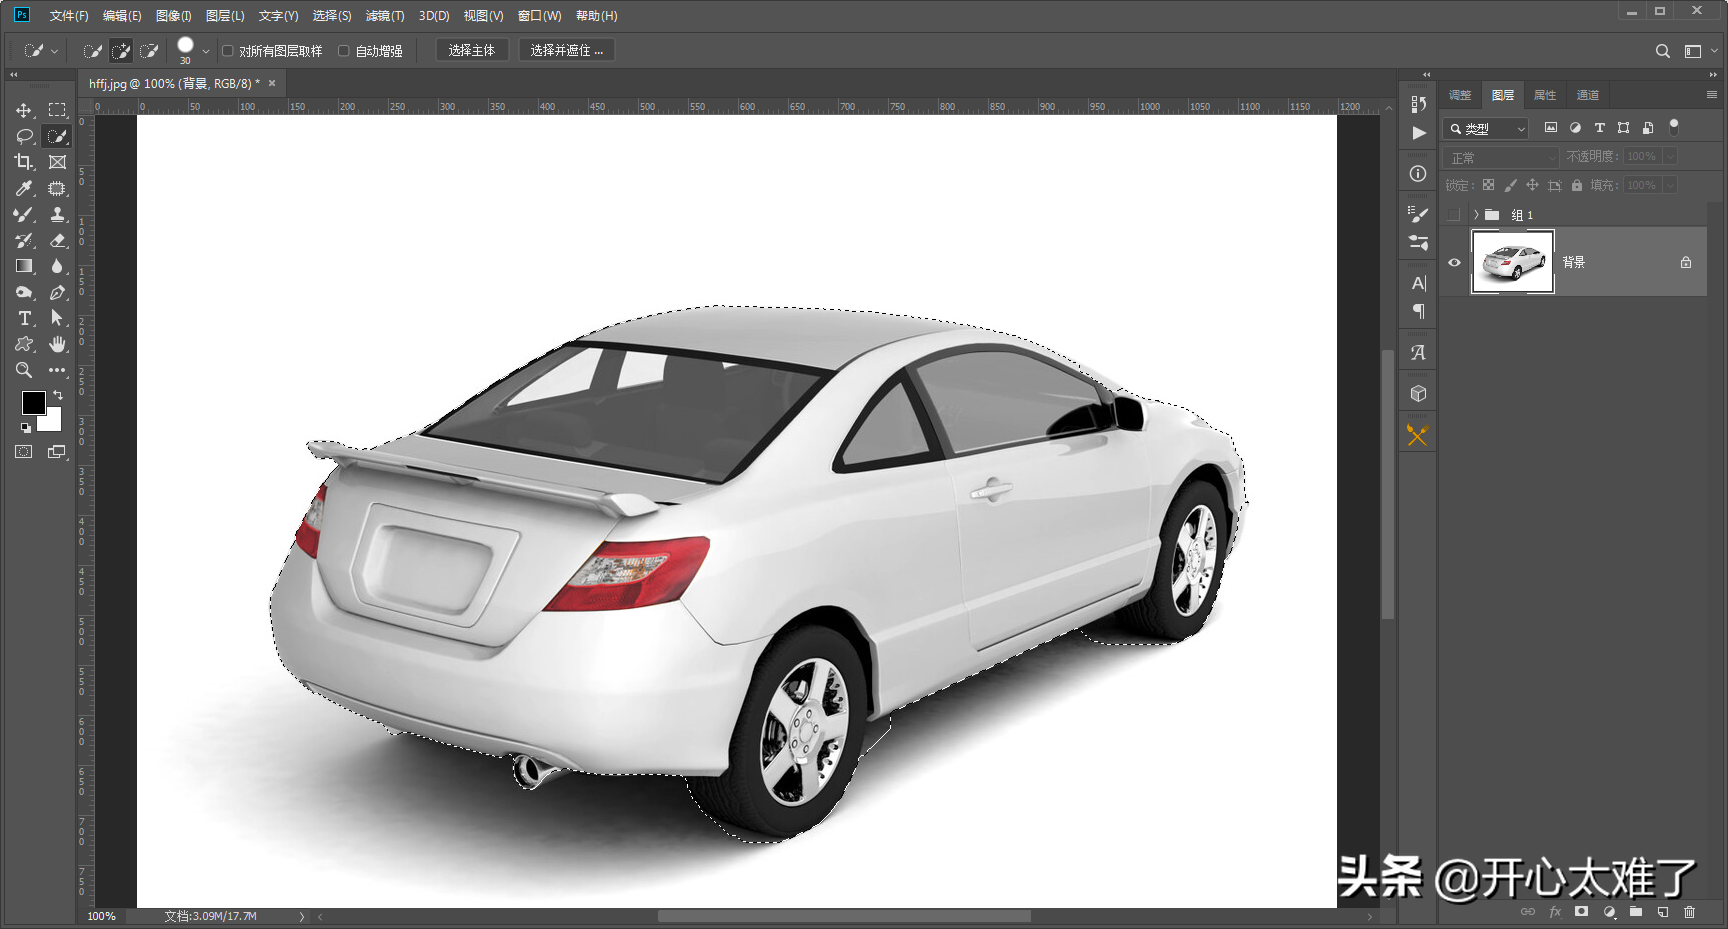Click the 选择主体 button
1728x929 pixels.
click(x=471, y=50)
